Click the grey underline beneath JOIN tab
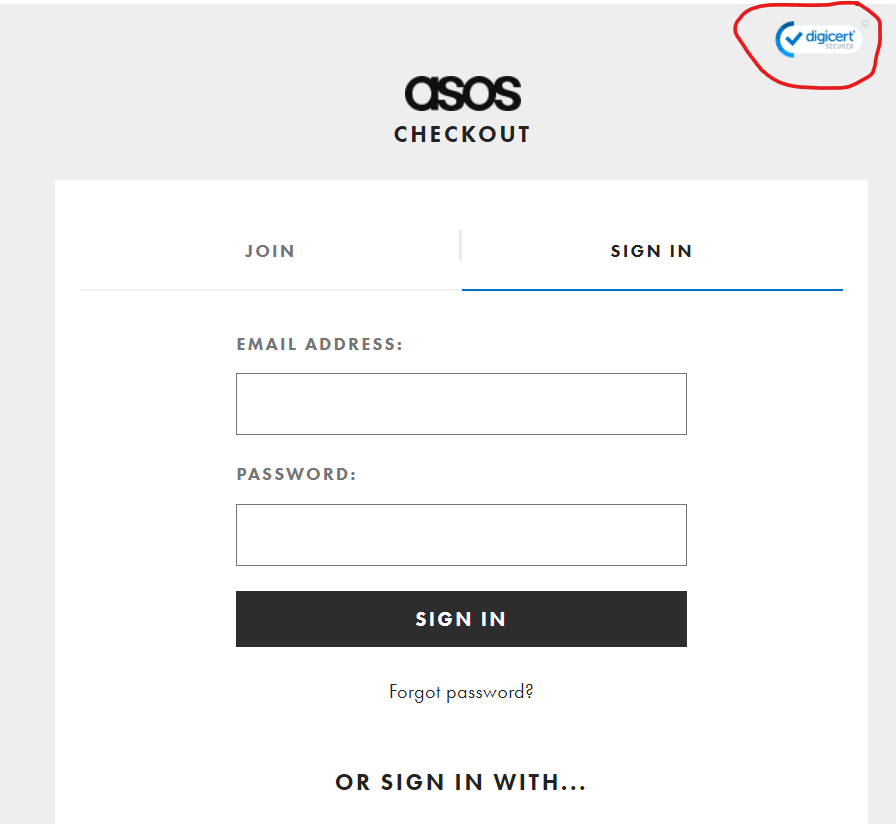This screenshot has width=896, height=824. (270, 290)
